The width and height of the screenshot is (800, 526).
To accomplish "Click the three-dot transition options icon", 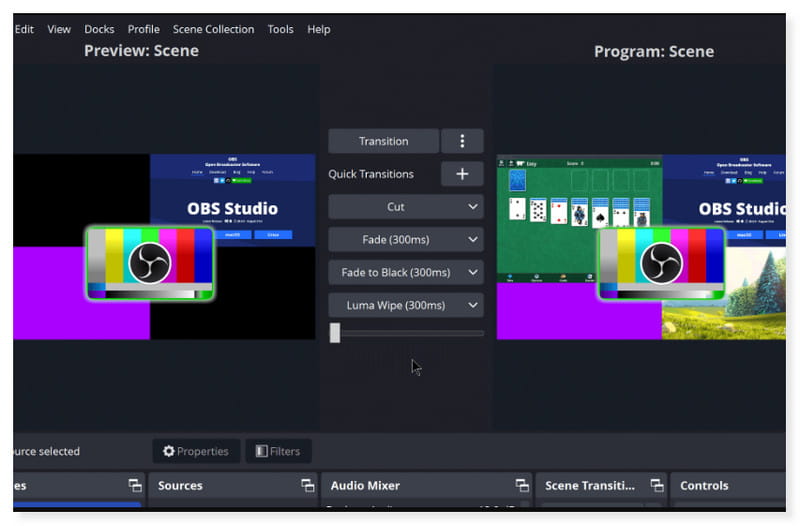I will [x=462, y=141].
